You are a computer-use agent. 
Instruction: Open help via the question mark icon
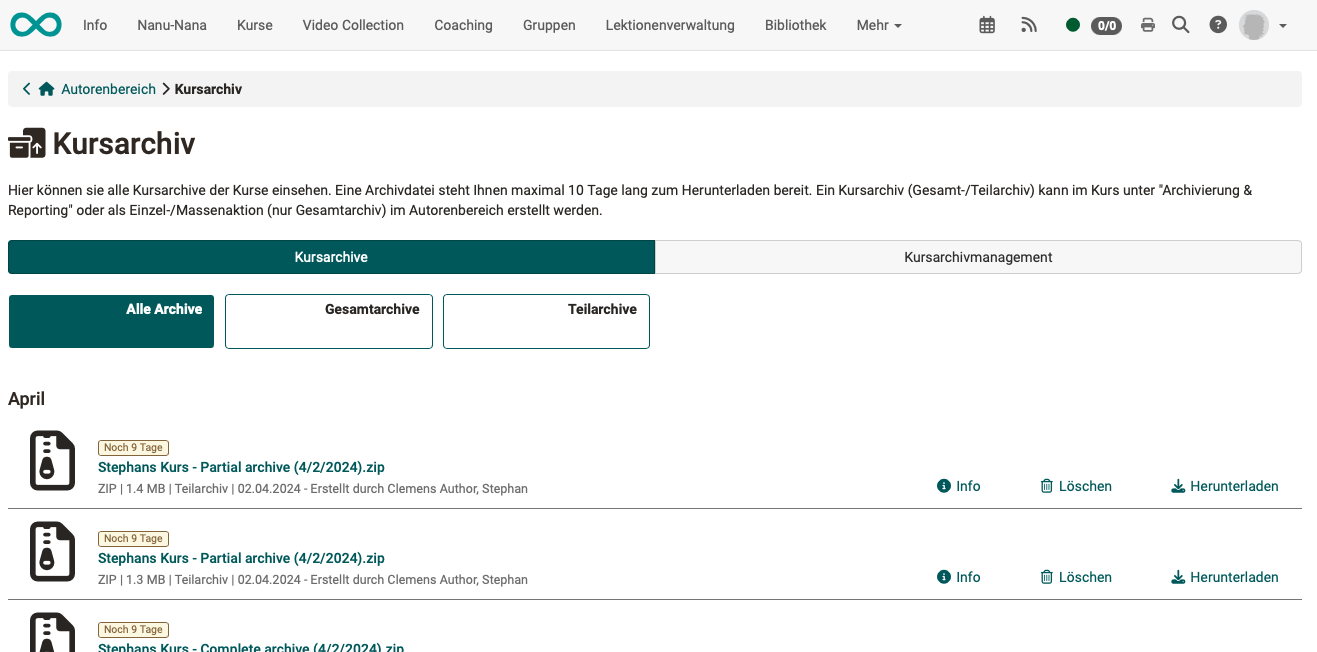point(1217,25)
